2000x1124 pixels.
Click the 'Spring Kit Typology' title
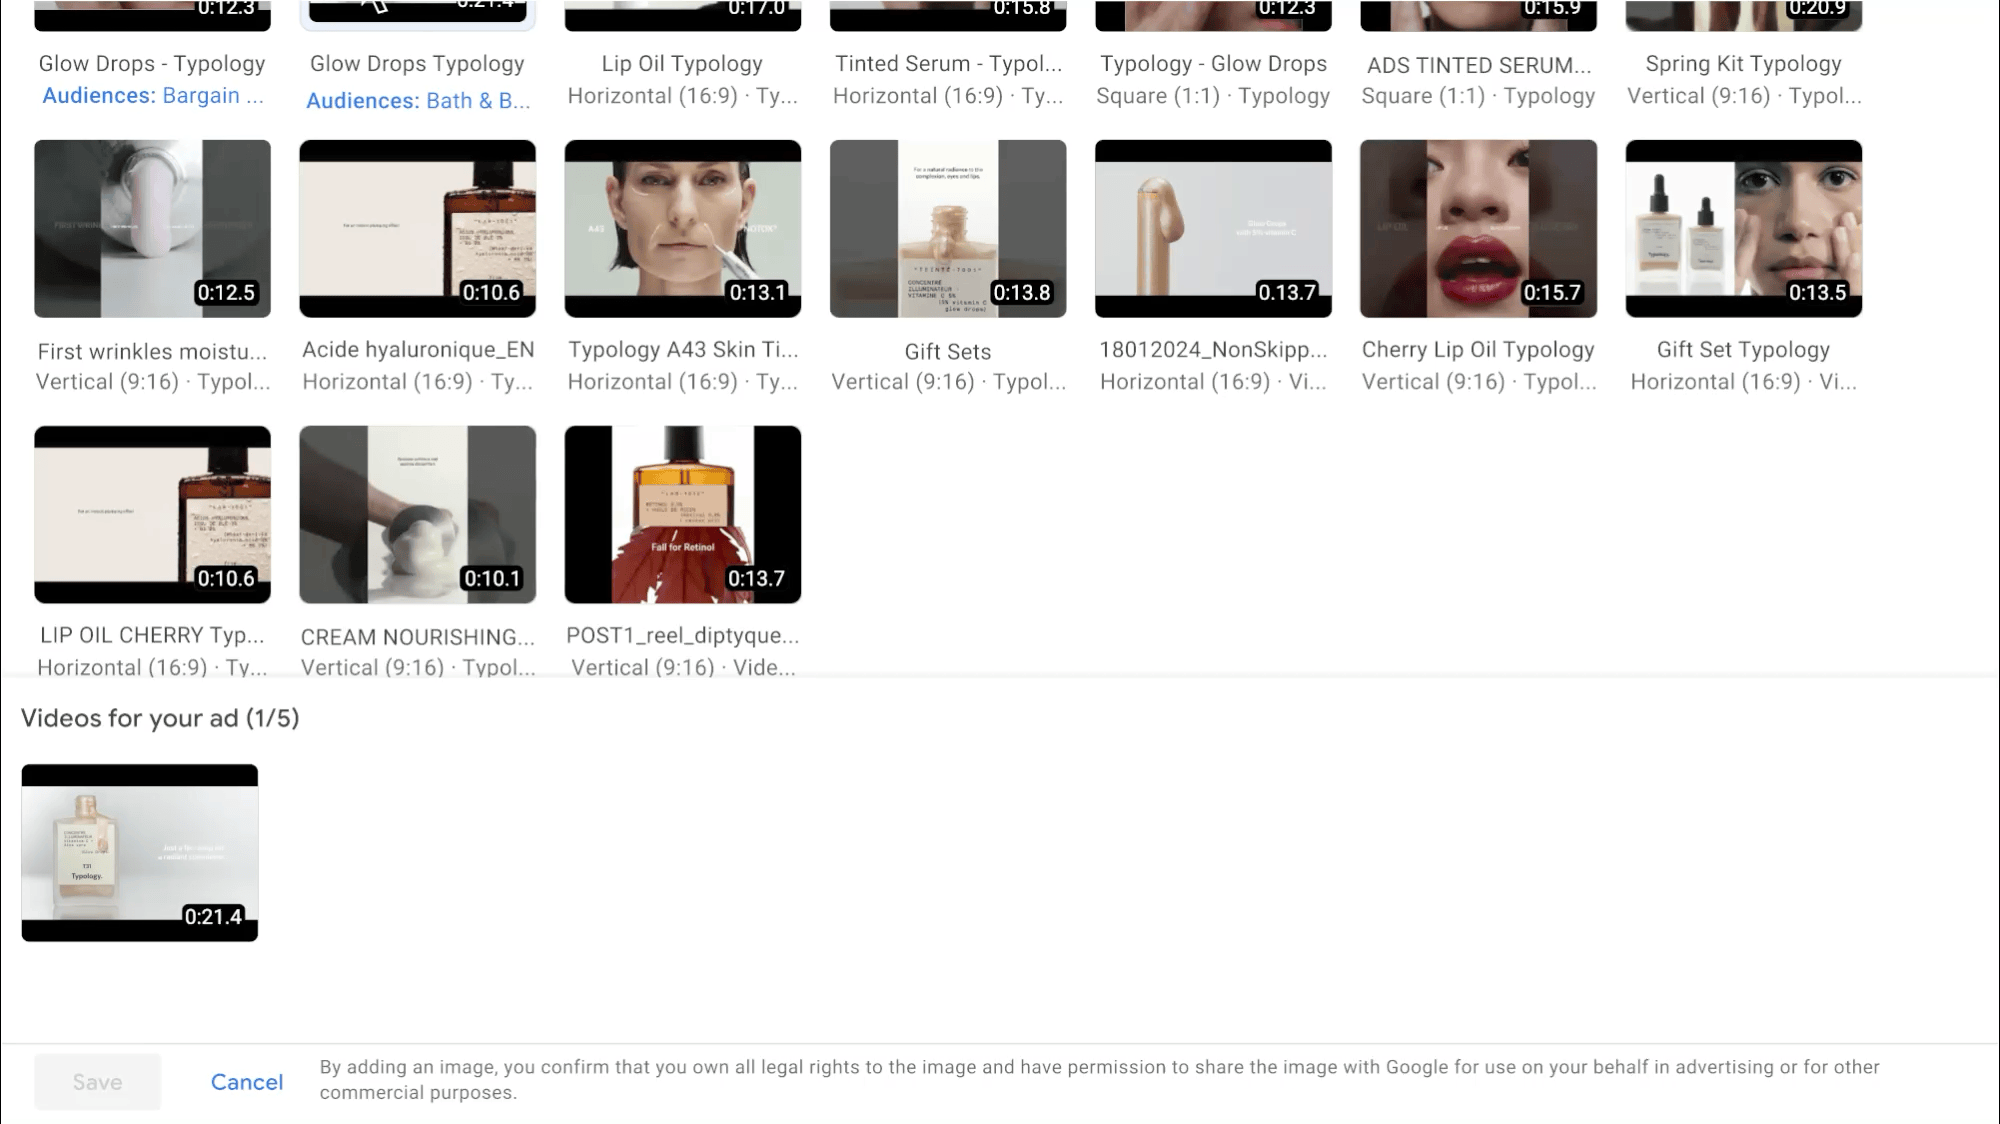pyautogui.click(x=1743, y=64)
